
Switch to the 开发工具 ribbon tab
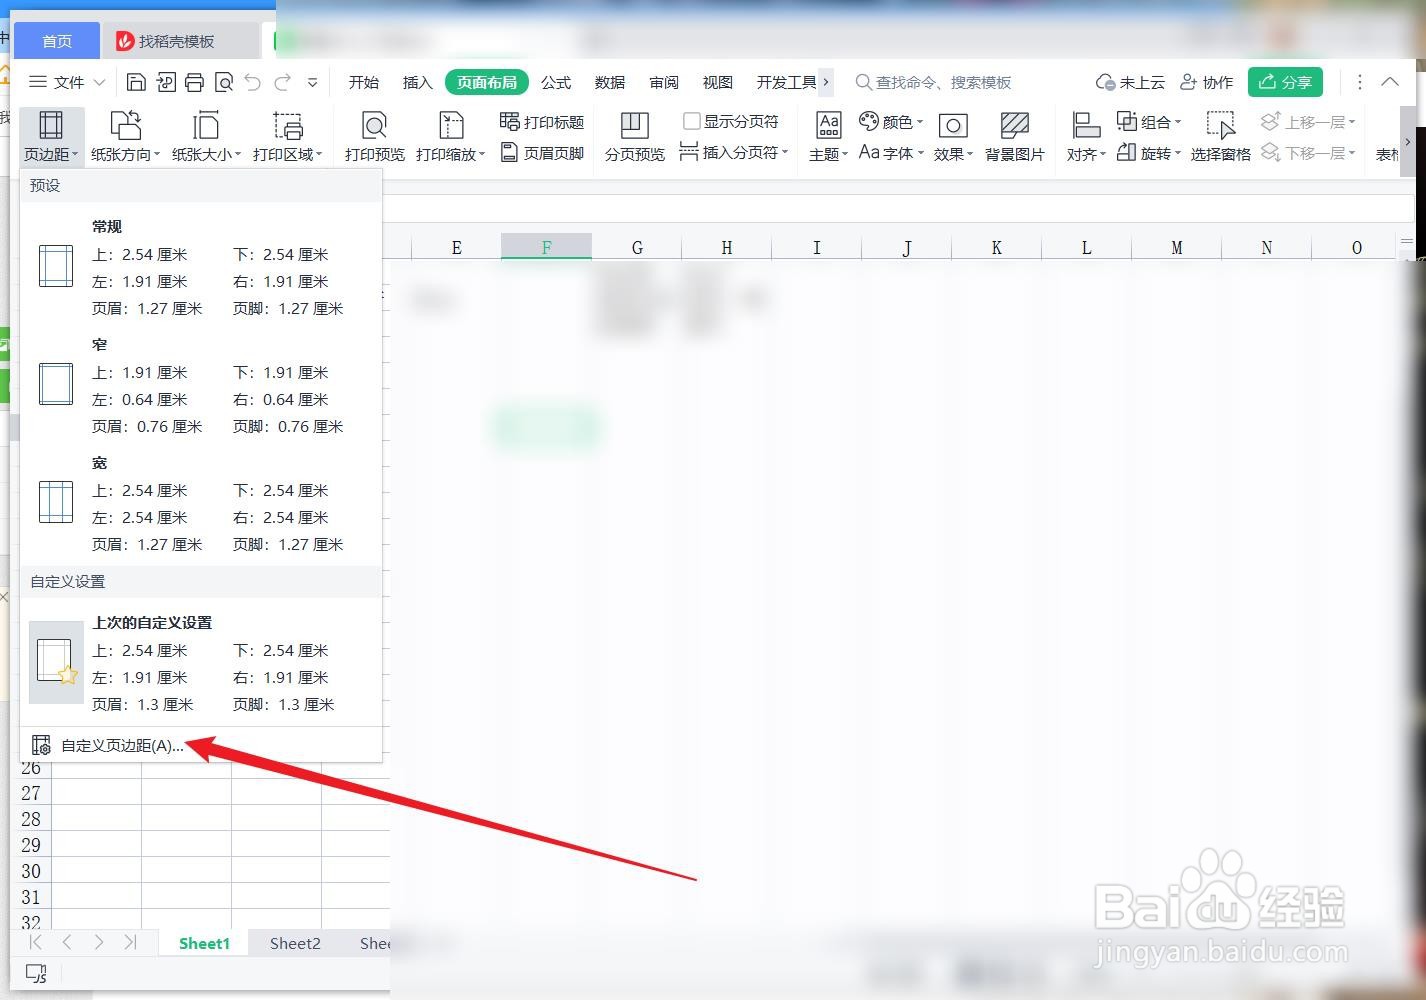point(786,82)
